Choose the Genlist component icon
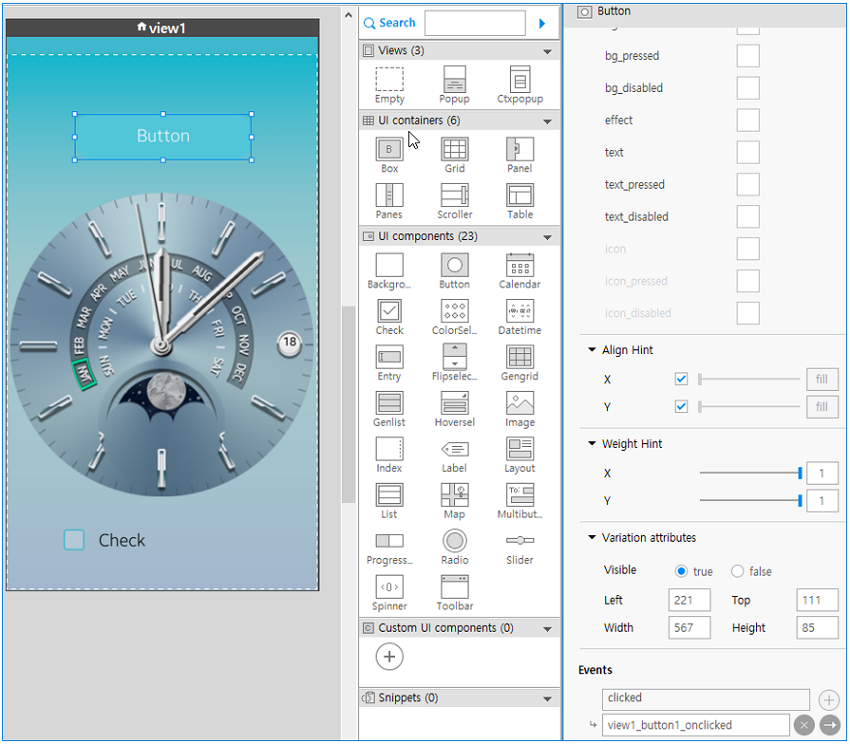850x744 pixels. [x=389, y=403]
